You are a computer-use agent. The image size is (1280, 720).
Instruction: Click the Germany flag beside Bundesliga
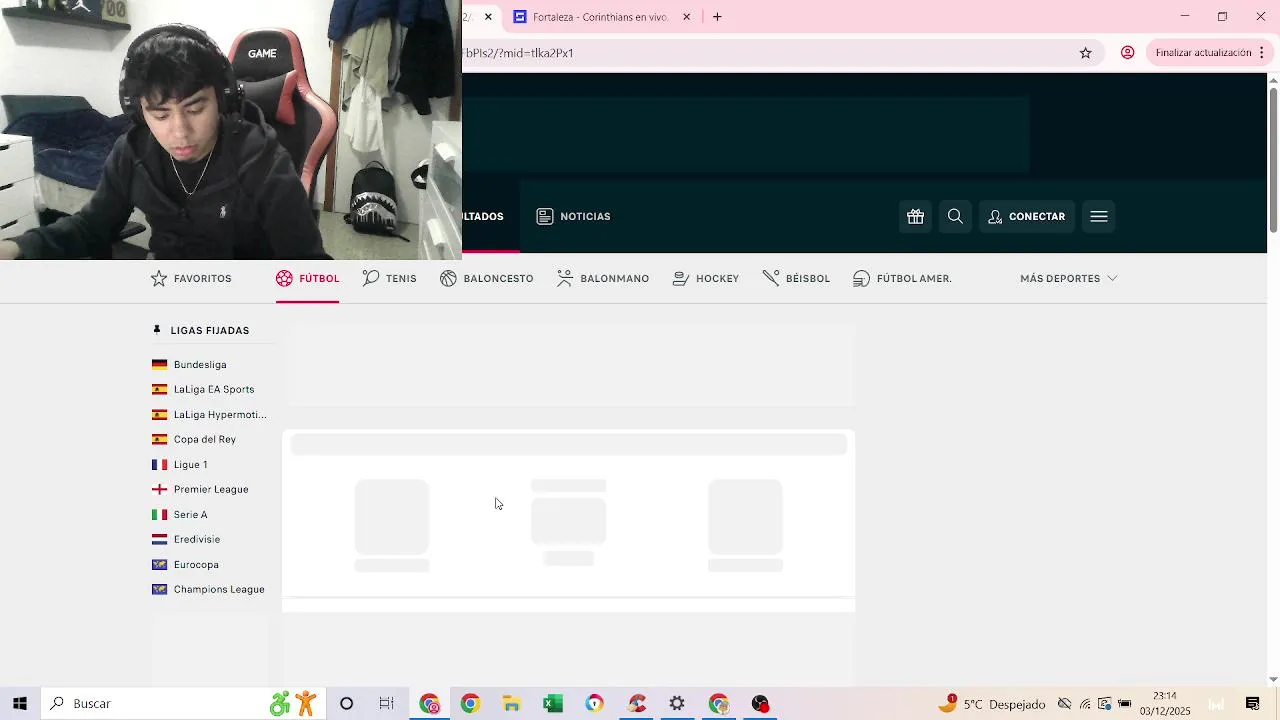159,364
